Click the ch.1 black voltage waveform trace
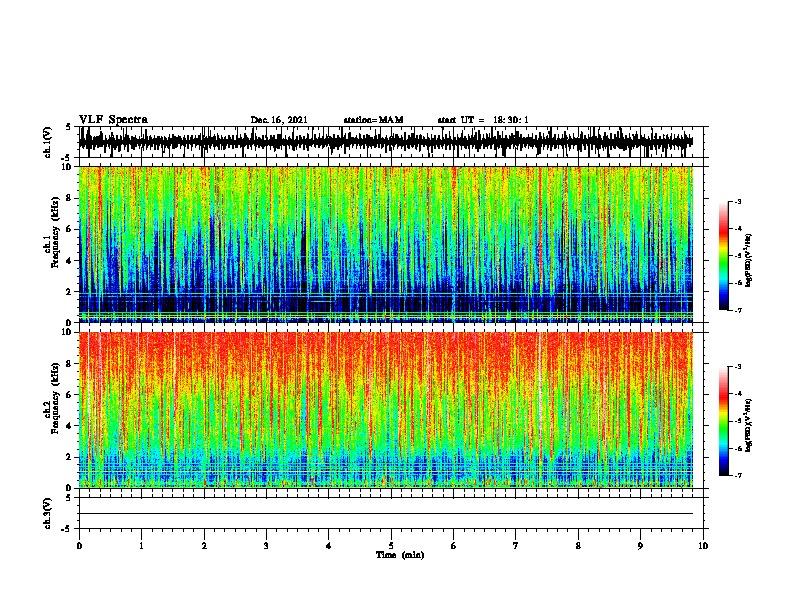This screenshot has height=612, width=792. tap(386, 142)
